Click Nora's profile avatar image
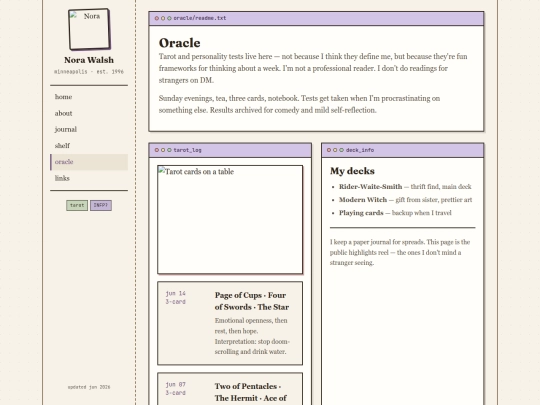 [x=89, y=29]
